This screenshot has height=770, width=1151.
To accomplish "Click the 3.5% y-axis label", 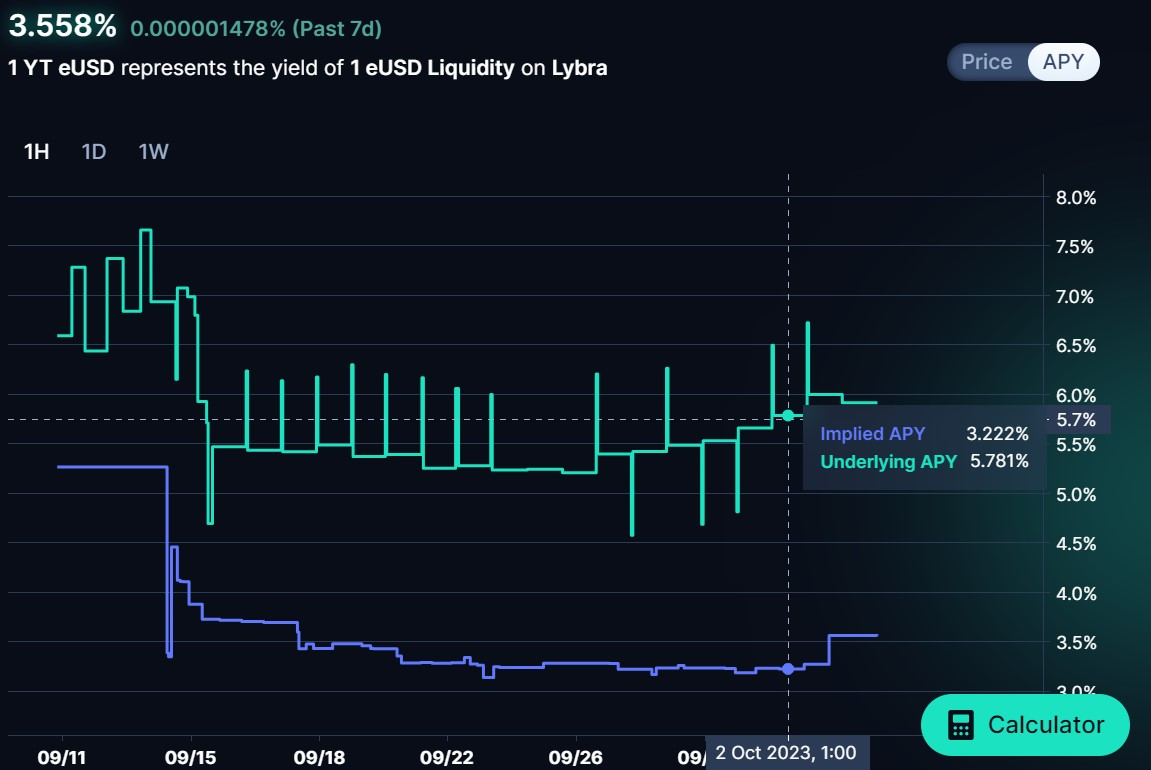I will click(1076, 643).
